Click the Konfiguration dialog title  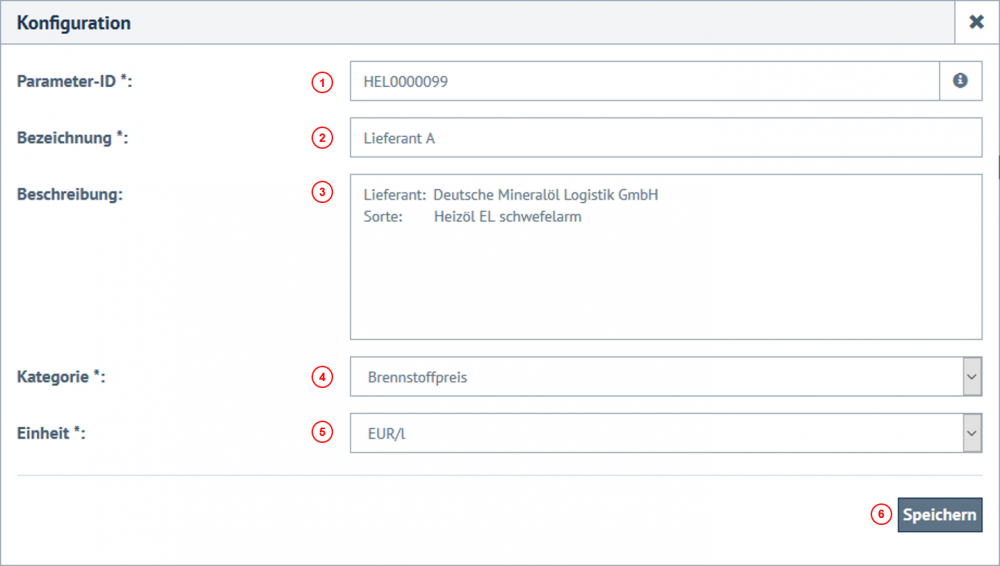pyautogui.click(x=74, y=22)
